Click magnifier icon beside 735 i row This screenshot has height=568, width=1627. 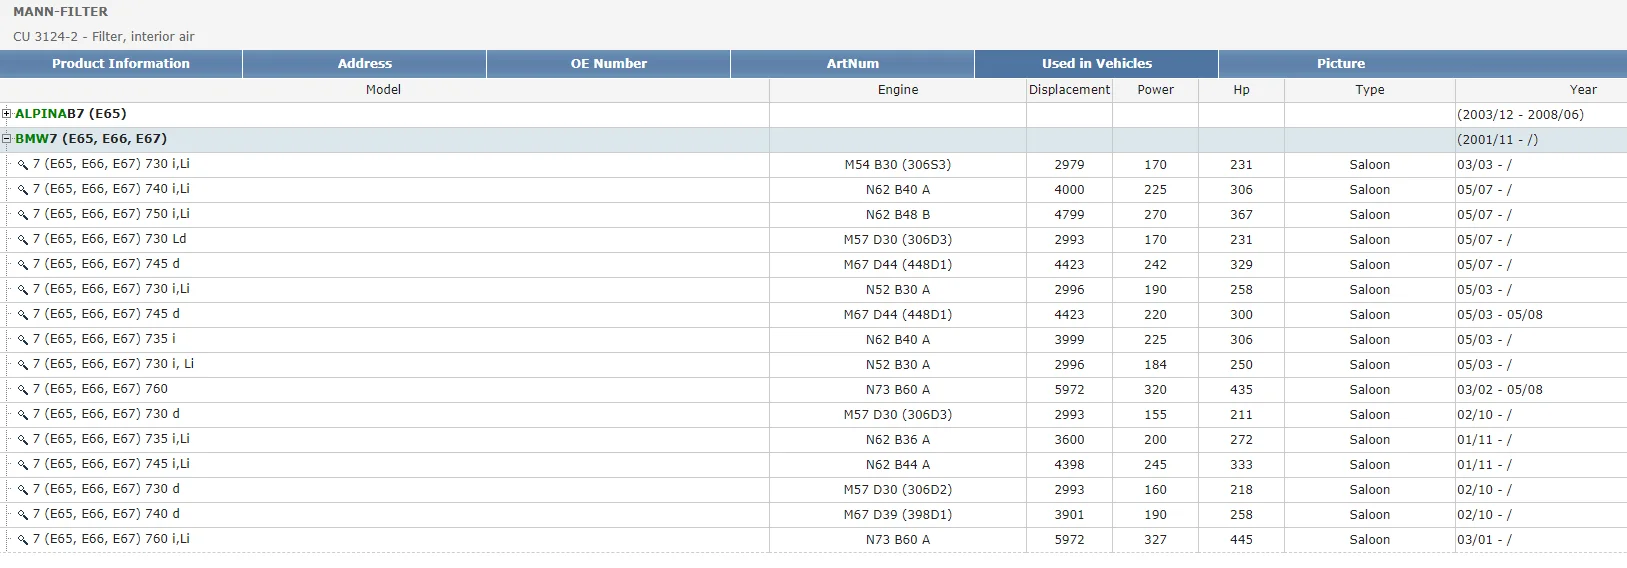pyautogui.click(x=23, y=340)
